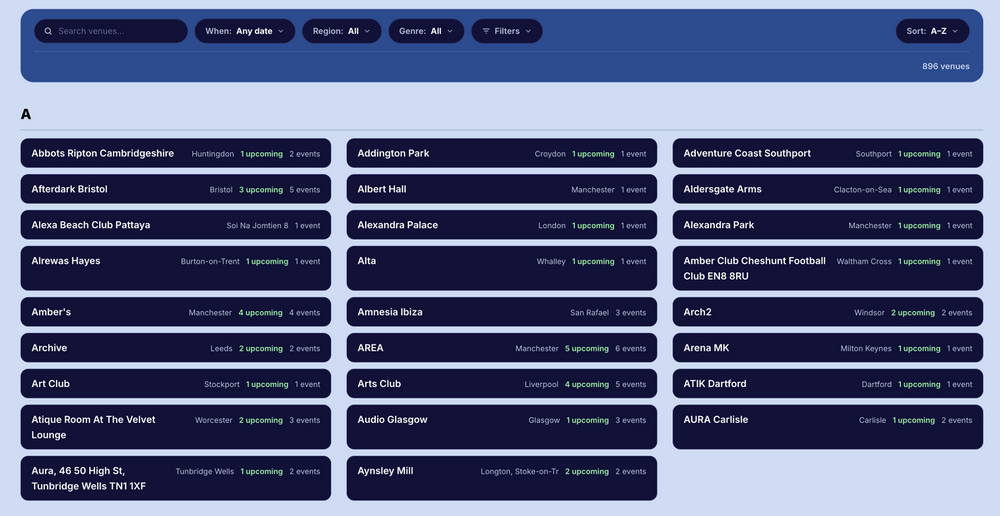The height and width of the screenshot is (516, 1000).
Task: Click 'Waltham Cross' location text
Action: point(864,262)
